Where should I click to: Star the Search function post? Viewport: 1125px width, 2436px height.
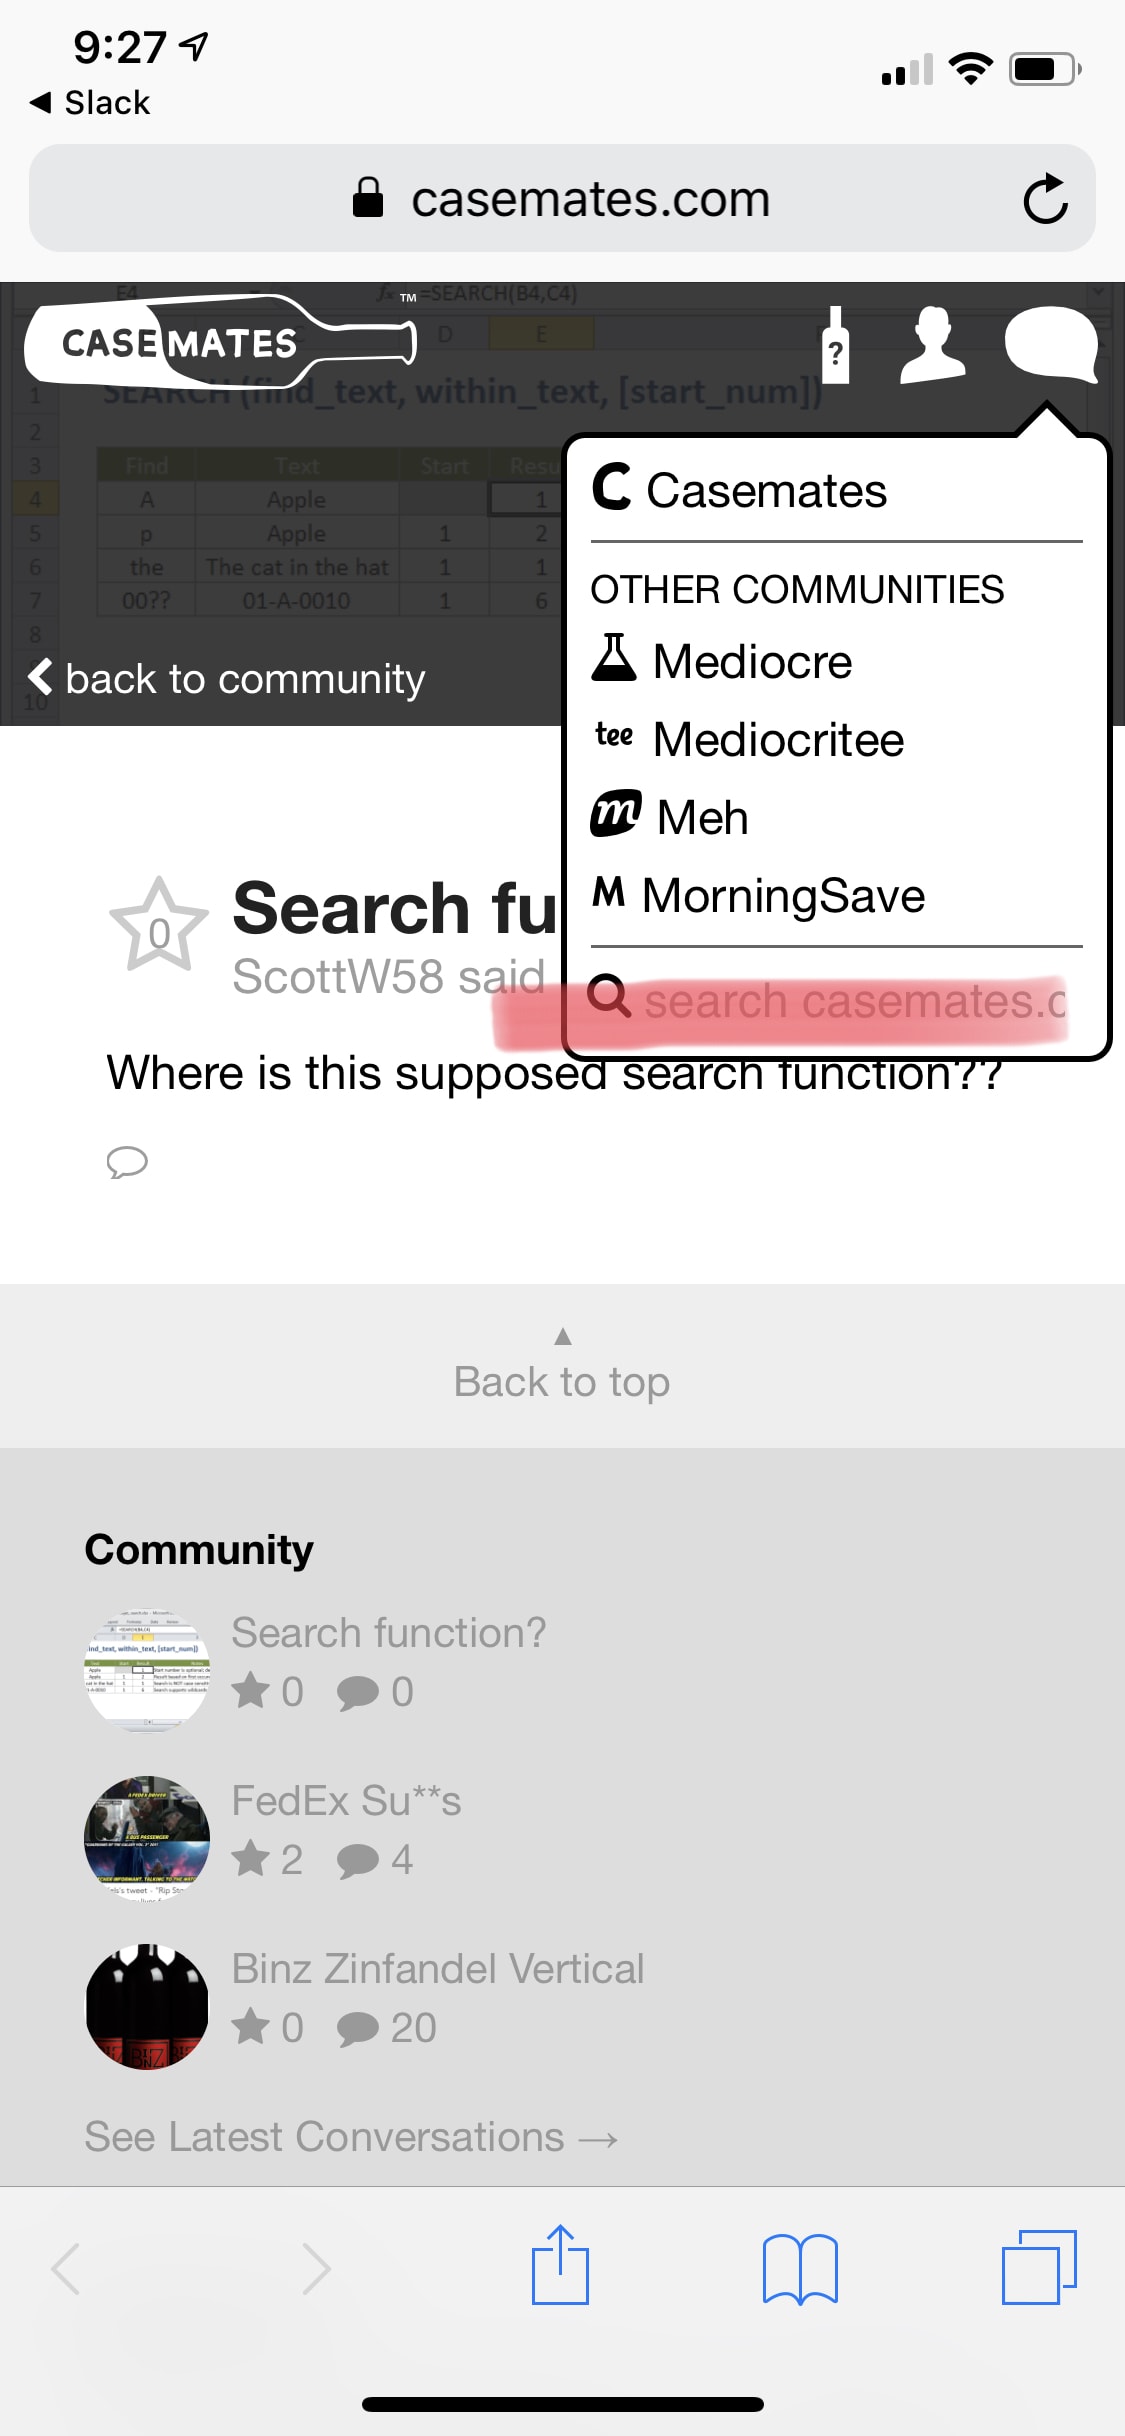[159, 926]
